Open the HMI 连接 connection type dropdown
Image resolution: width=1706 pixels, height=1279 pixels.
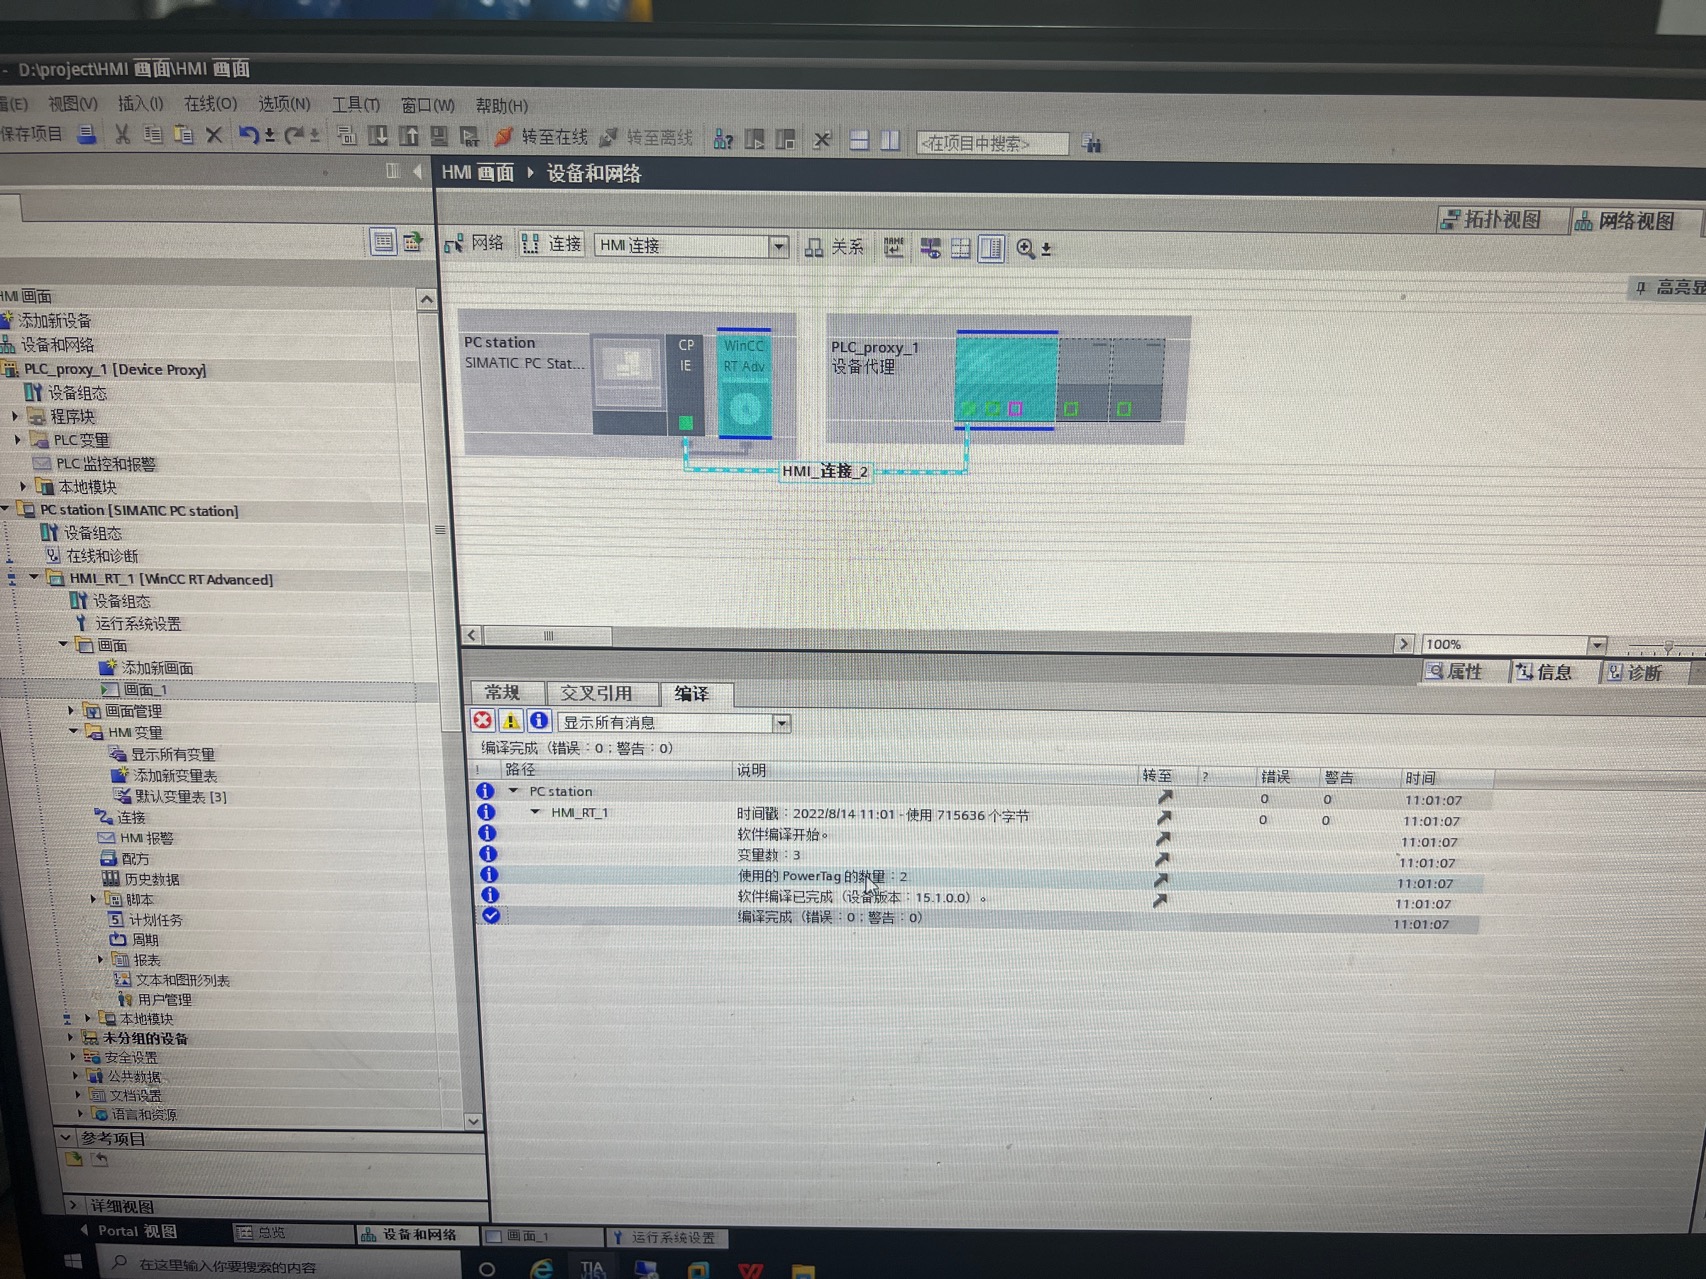tap(779, 246)
